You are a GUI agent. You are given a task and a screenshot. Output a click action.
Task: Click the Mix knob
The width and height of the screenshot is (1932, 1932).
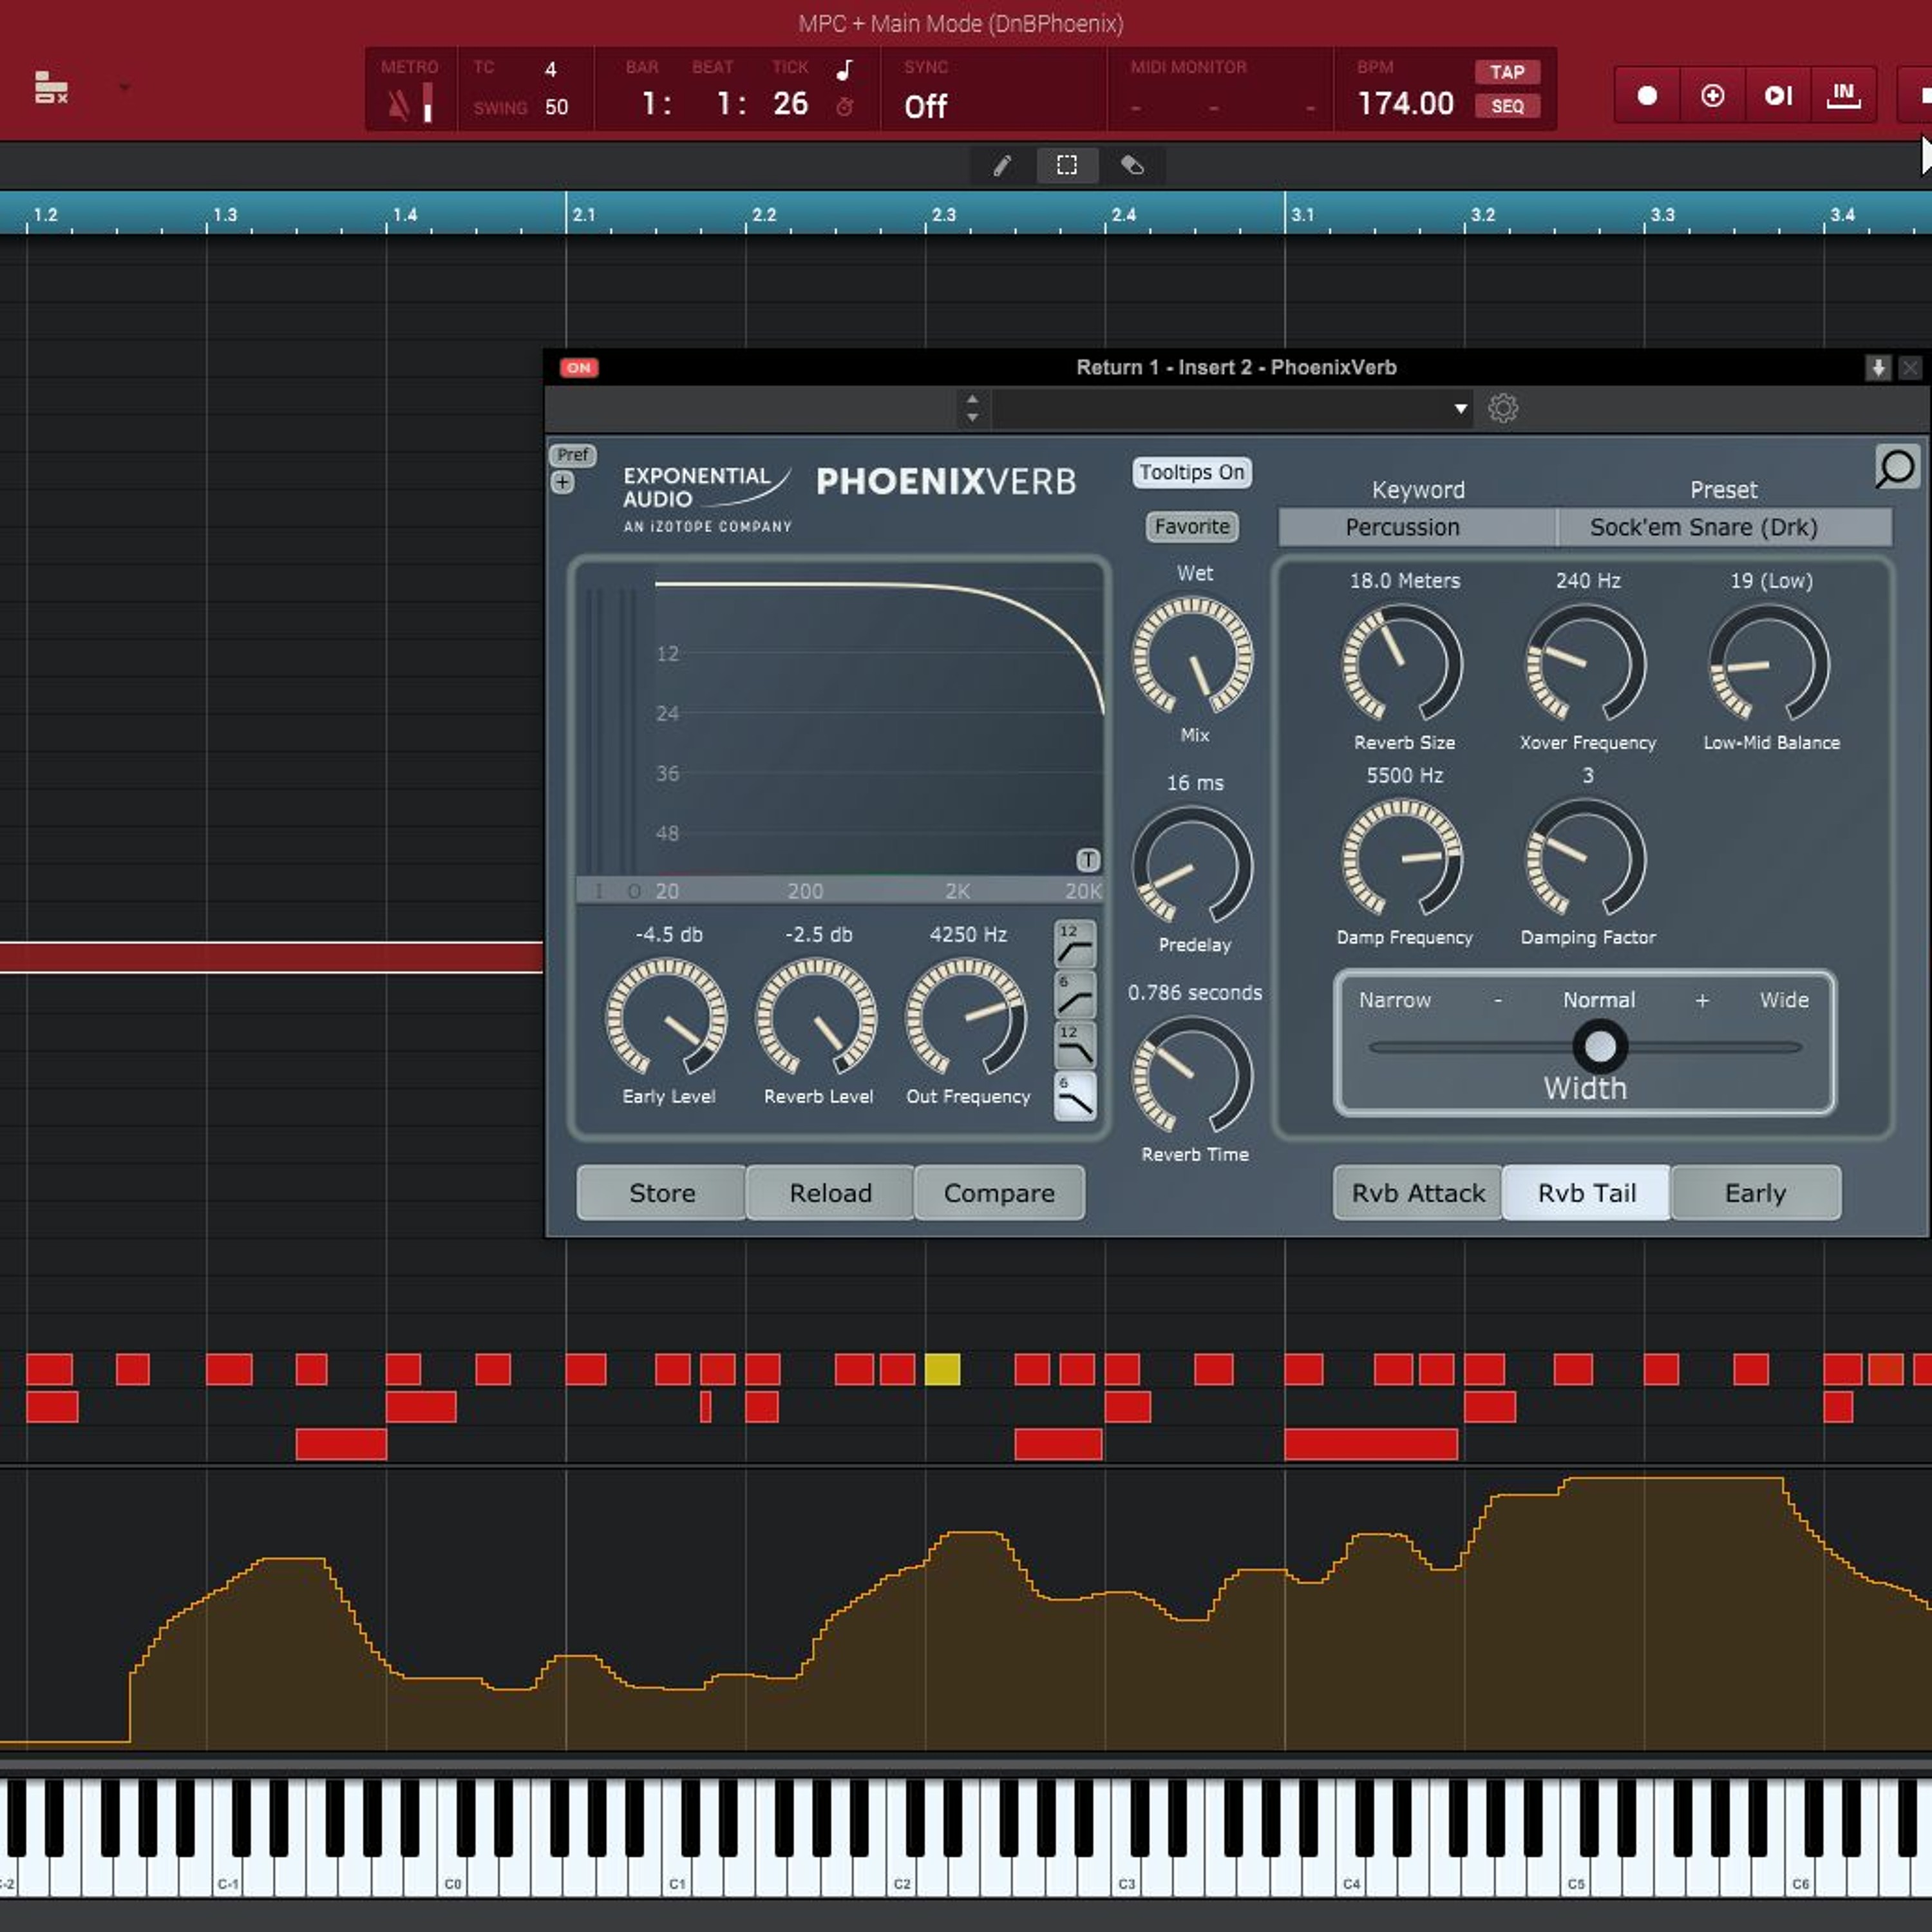click(1192, 656)
